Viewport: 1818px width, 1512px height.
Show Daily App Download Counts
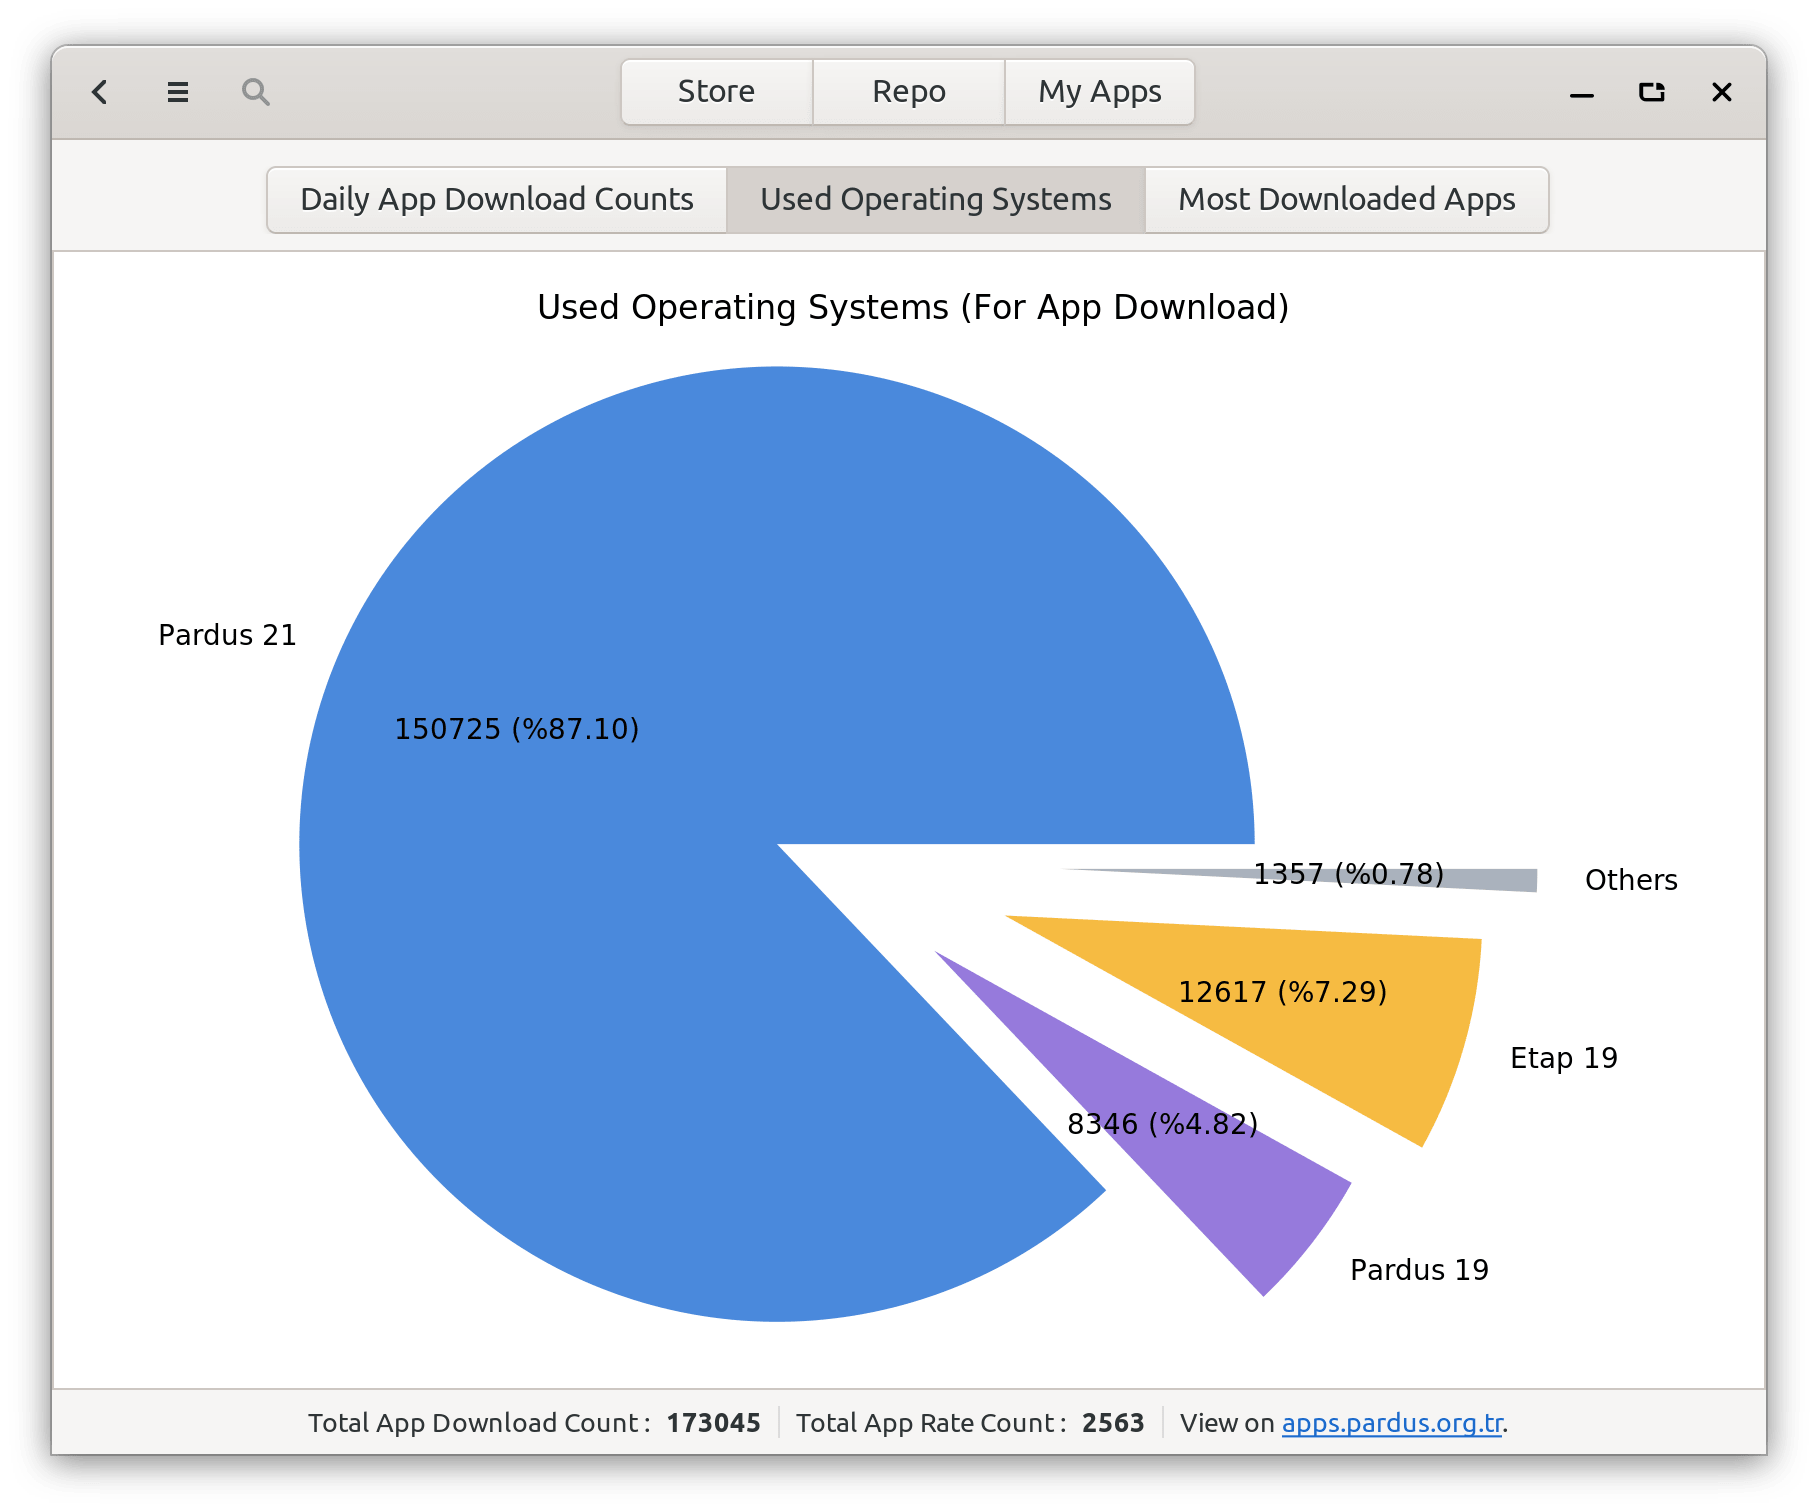497,200
